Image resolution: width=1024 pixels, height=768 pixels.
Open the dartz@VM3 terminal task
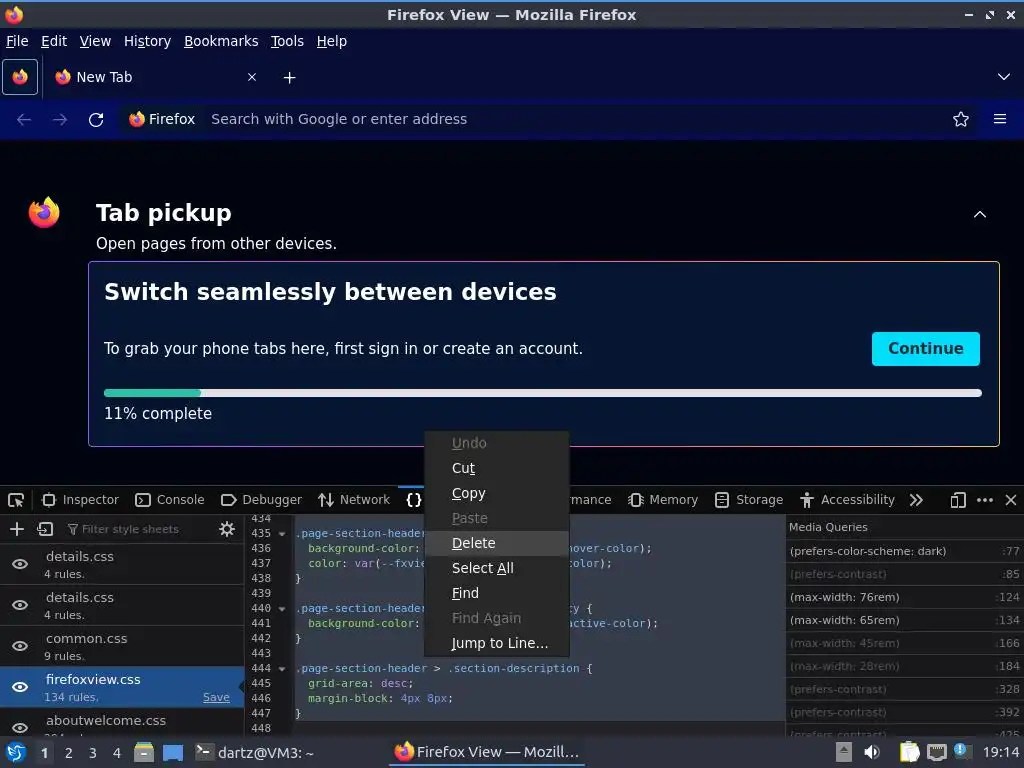[255, 752]
